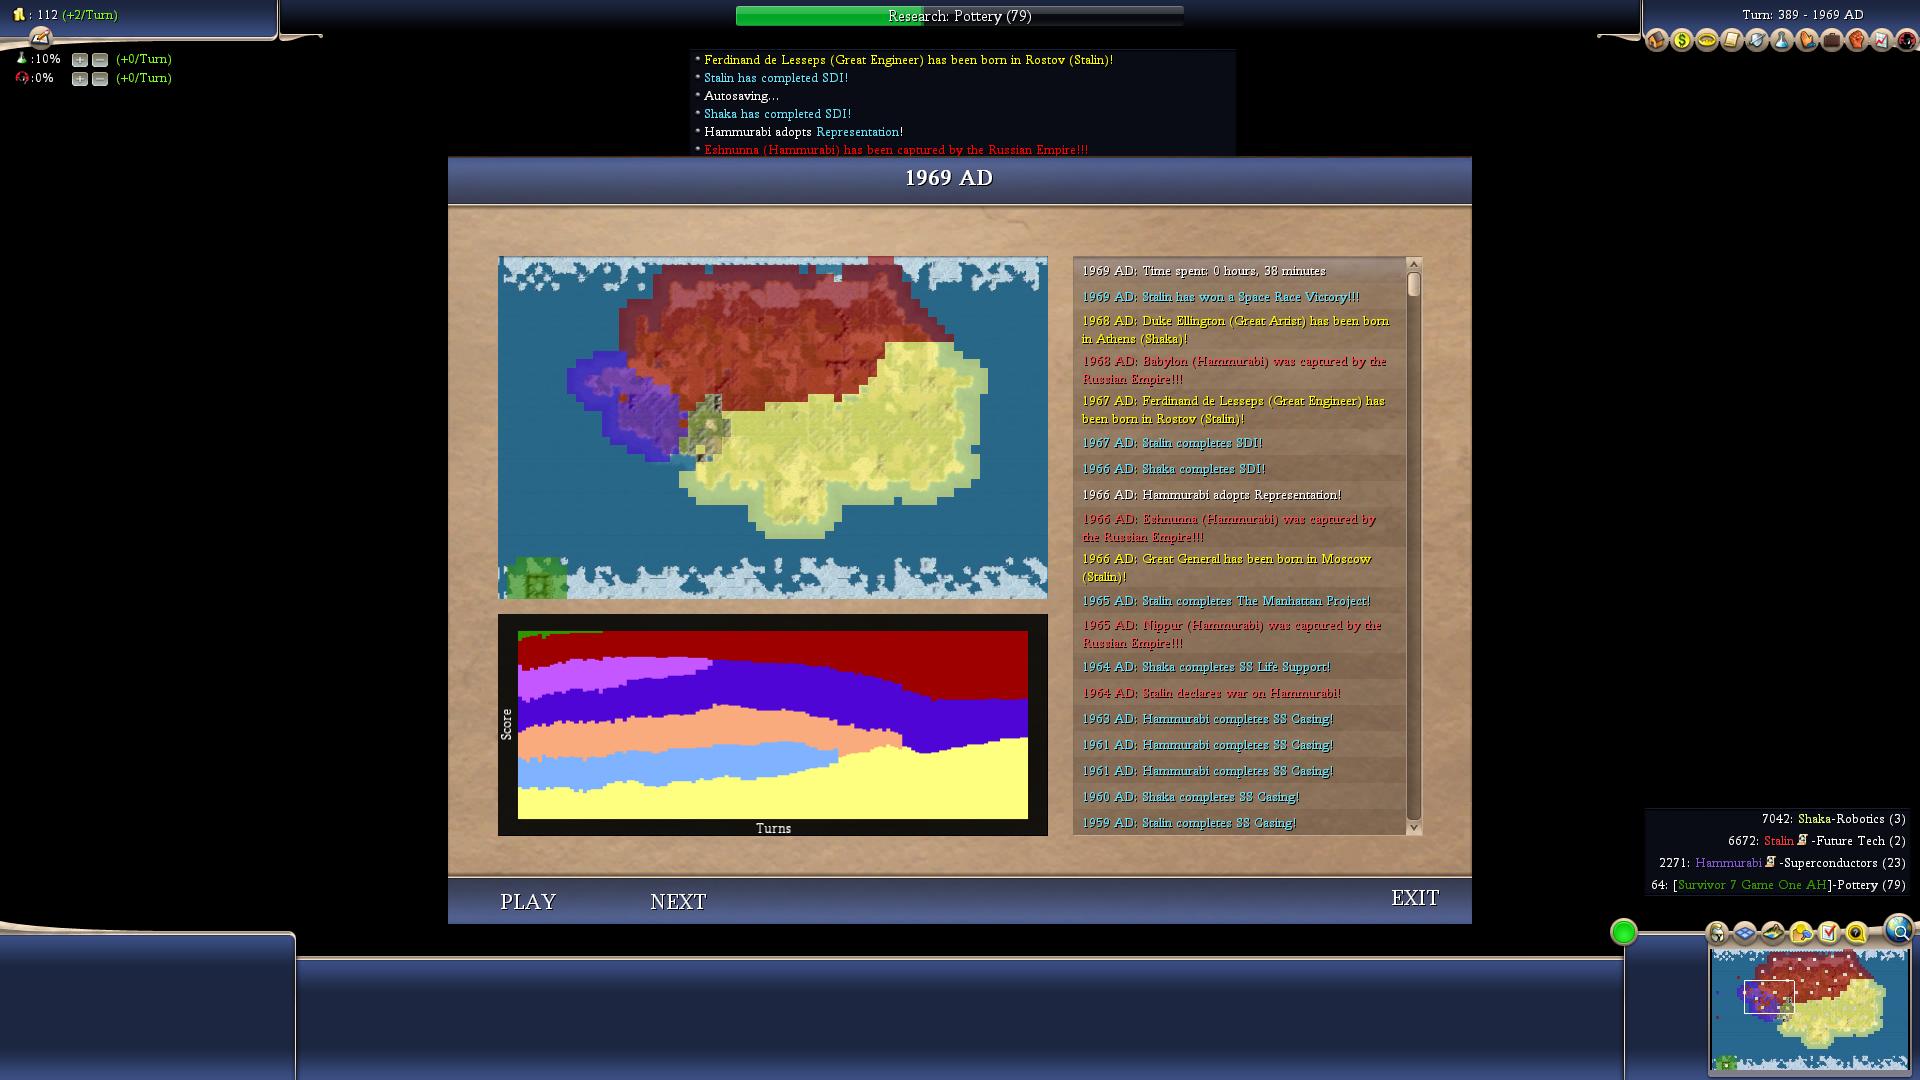Click 'Ferdinand de Lesseps' top notification message
Image resolution: width=1920 pixels, height=1080 pixels.
click(x=908, y=60)
